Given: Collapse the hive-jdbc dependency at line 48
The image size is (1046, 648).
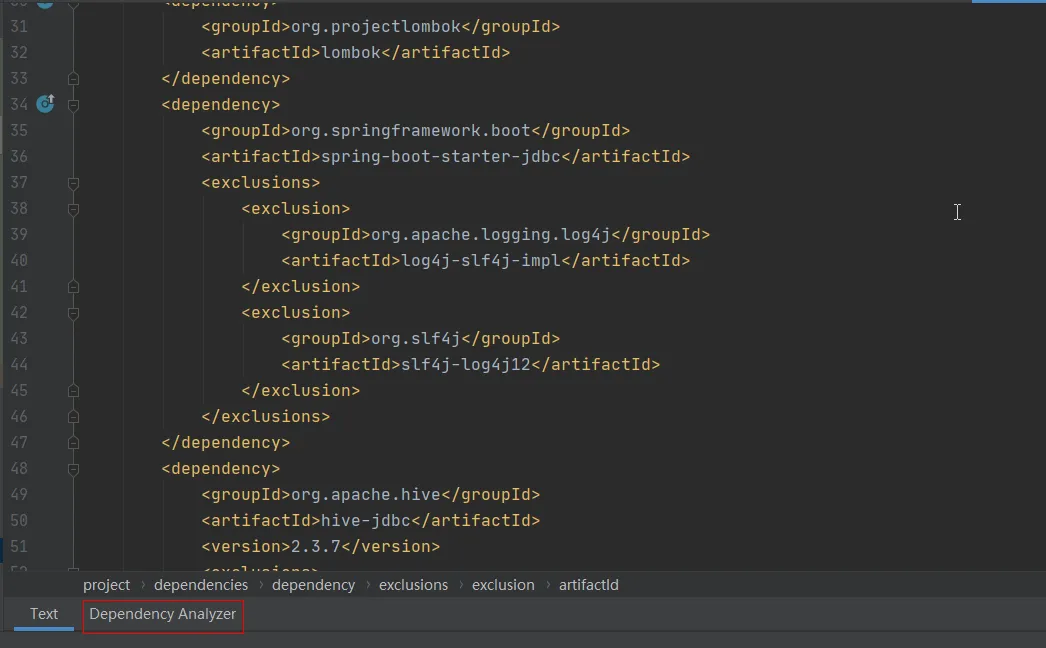Looking at the screenshot, I should click(x=73, y=469).
